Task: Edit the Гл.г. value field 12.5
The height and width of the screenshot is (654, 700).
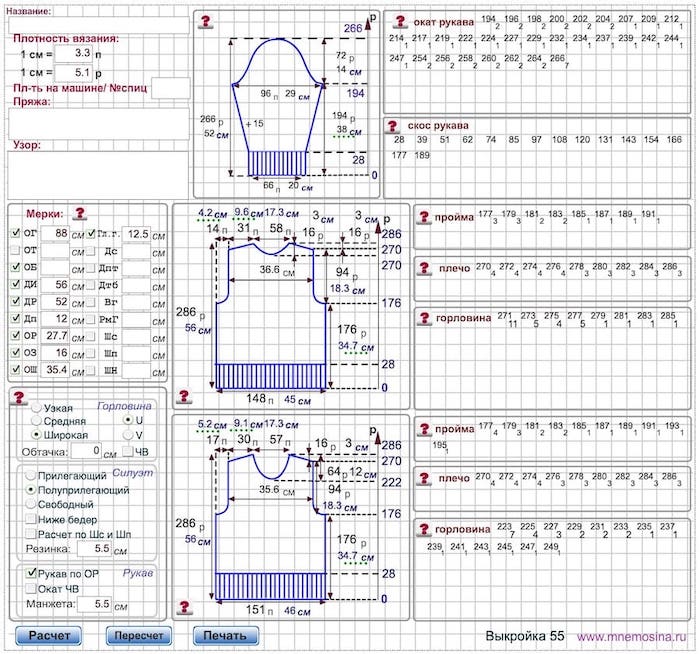Action: click(x=137, y=234)
